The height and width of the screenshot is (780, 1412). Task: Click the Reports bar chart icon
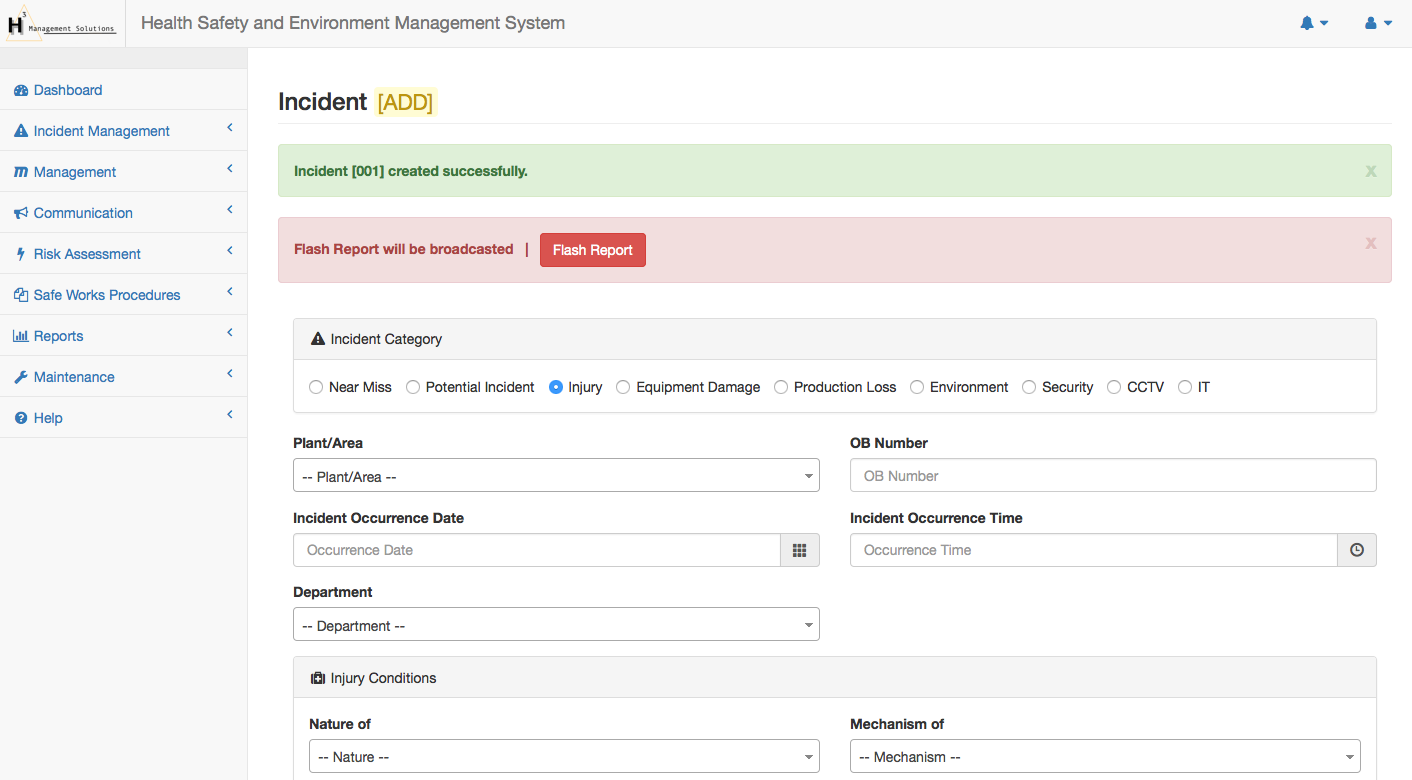(x=21, y=336)
